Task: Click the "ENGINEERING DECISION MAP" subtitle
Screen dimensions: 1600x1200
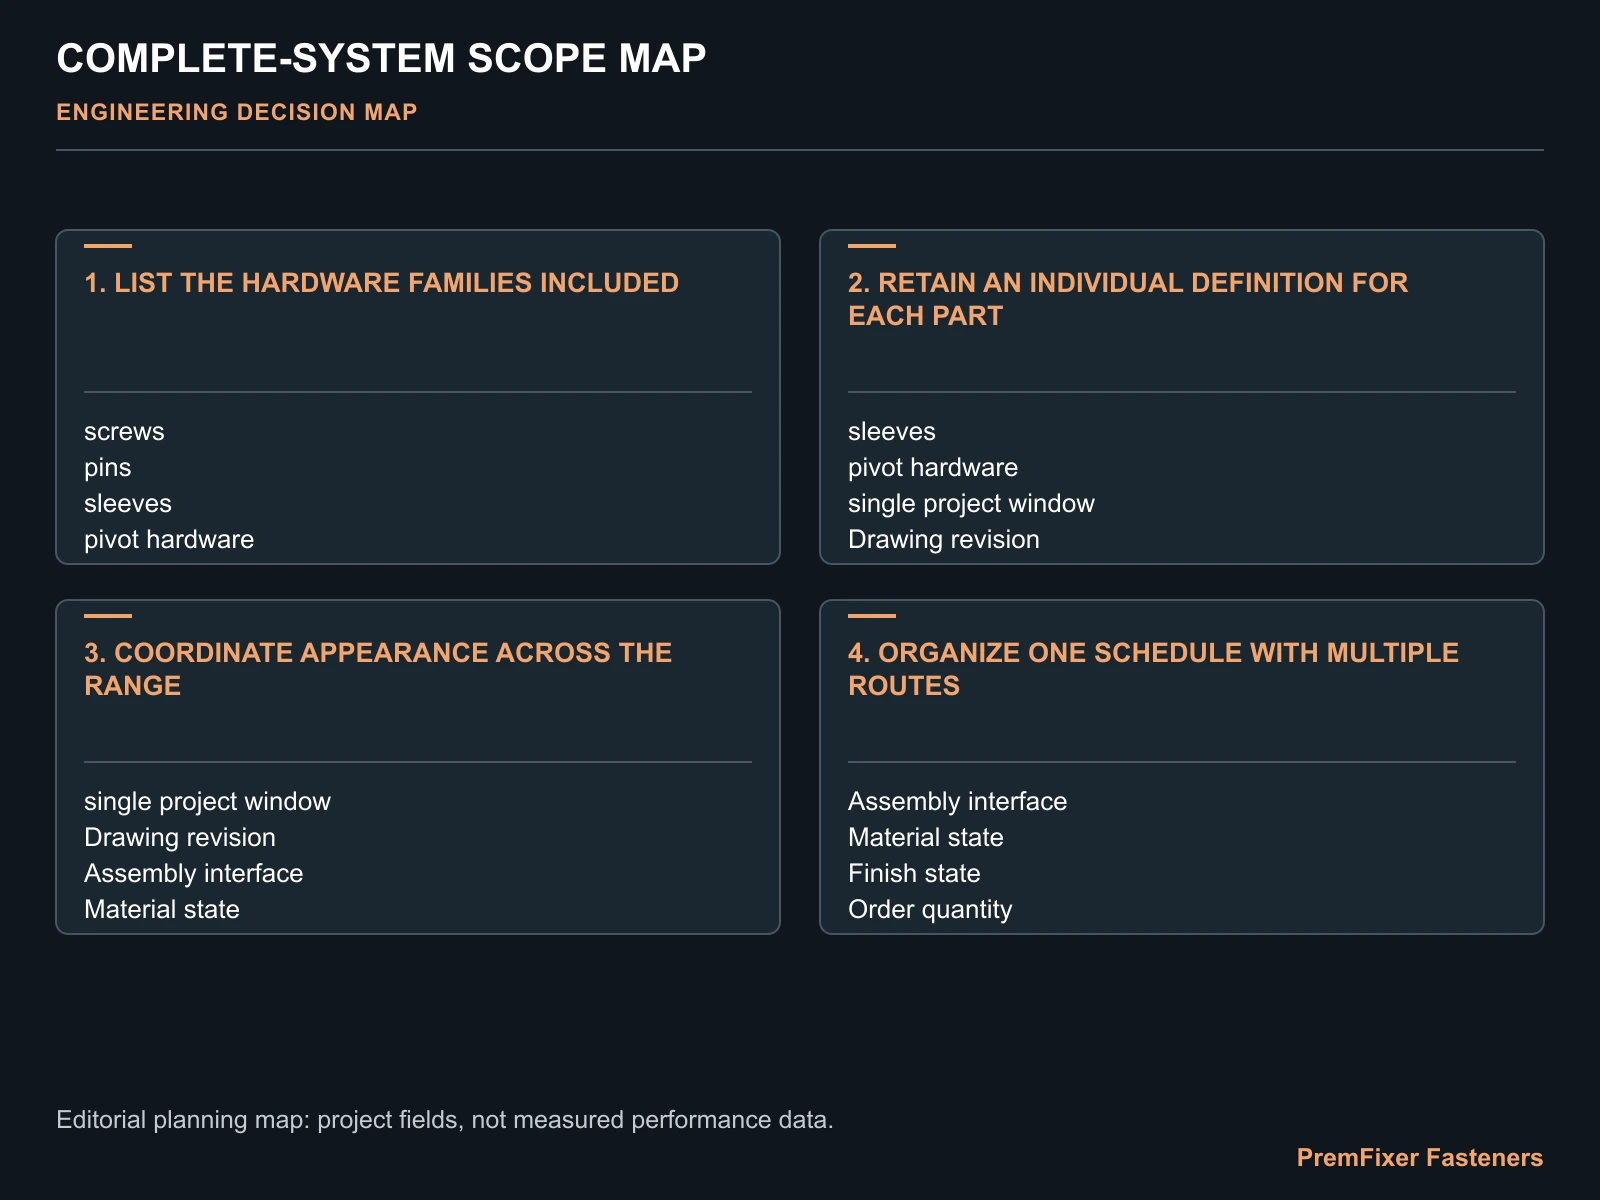Action: click(237, 112)
